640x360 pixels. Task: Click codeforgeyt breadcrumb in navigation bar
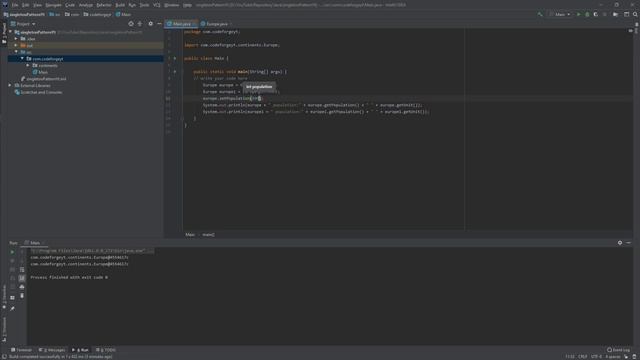coord(97,14)
